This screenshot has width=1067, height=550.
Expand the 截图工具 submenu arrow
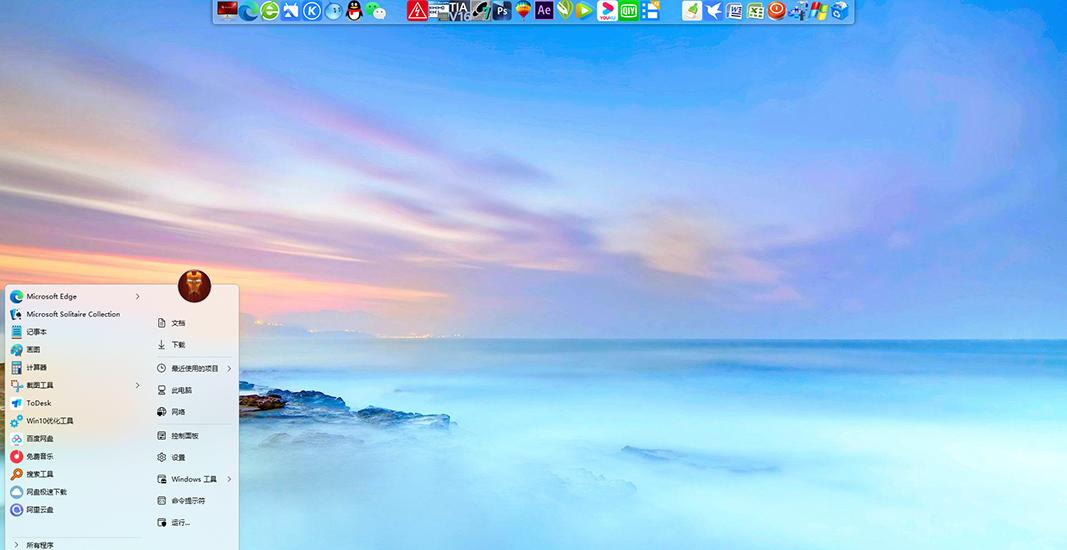tap(138, 385)
